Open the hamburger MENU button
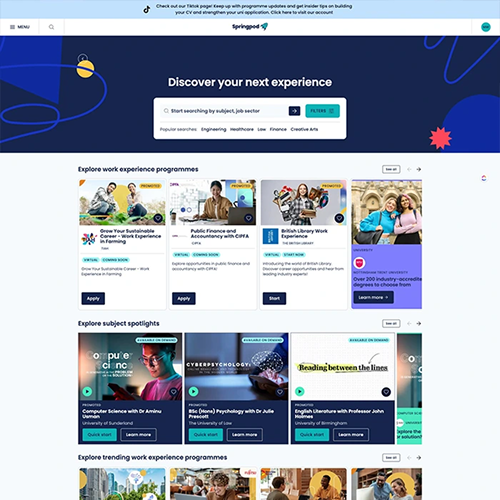500x500 pixels. tap(20, 27)
